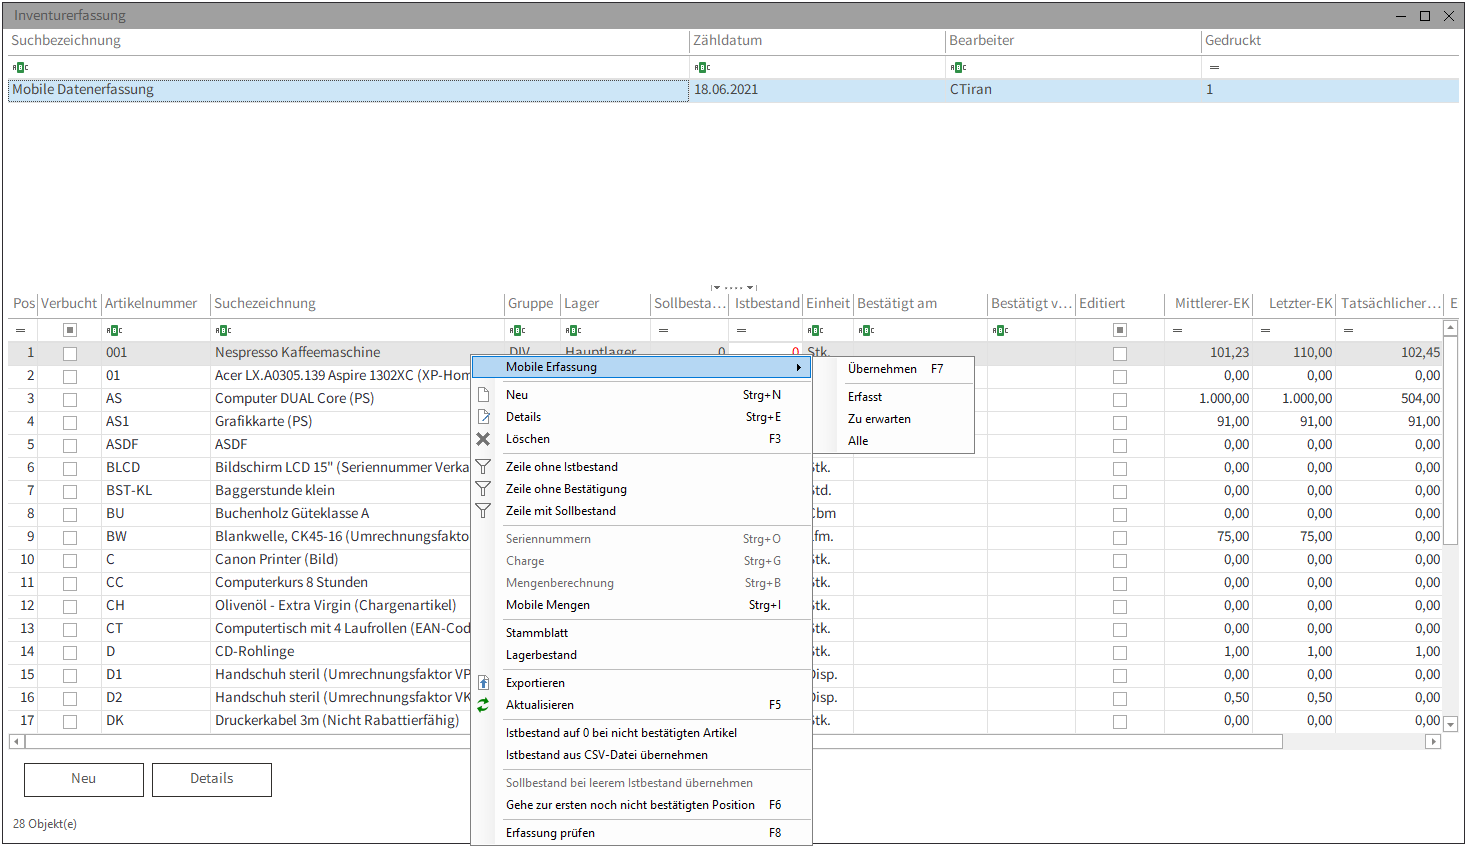Choose Alle in the submenu

coord(858,441)
